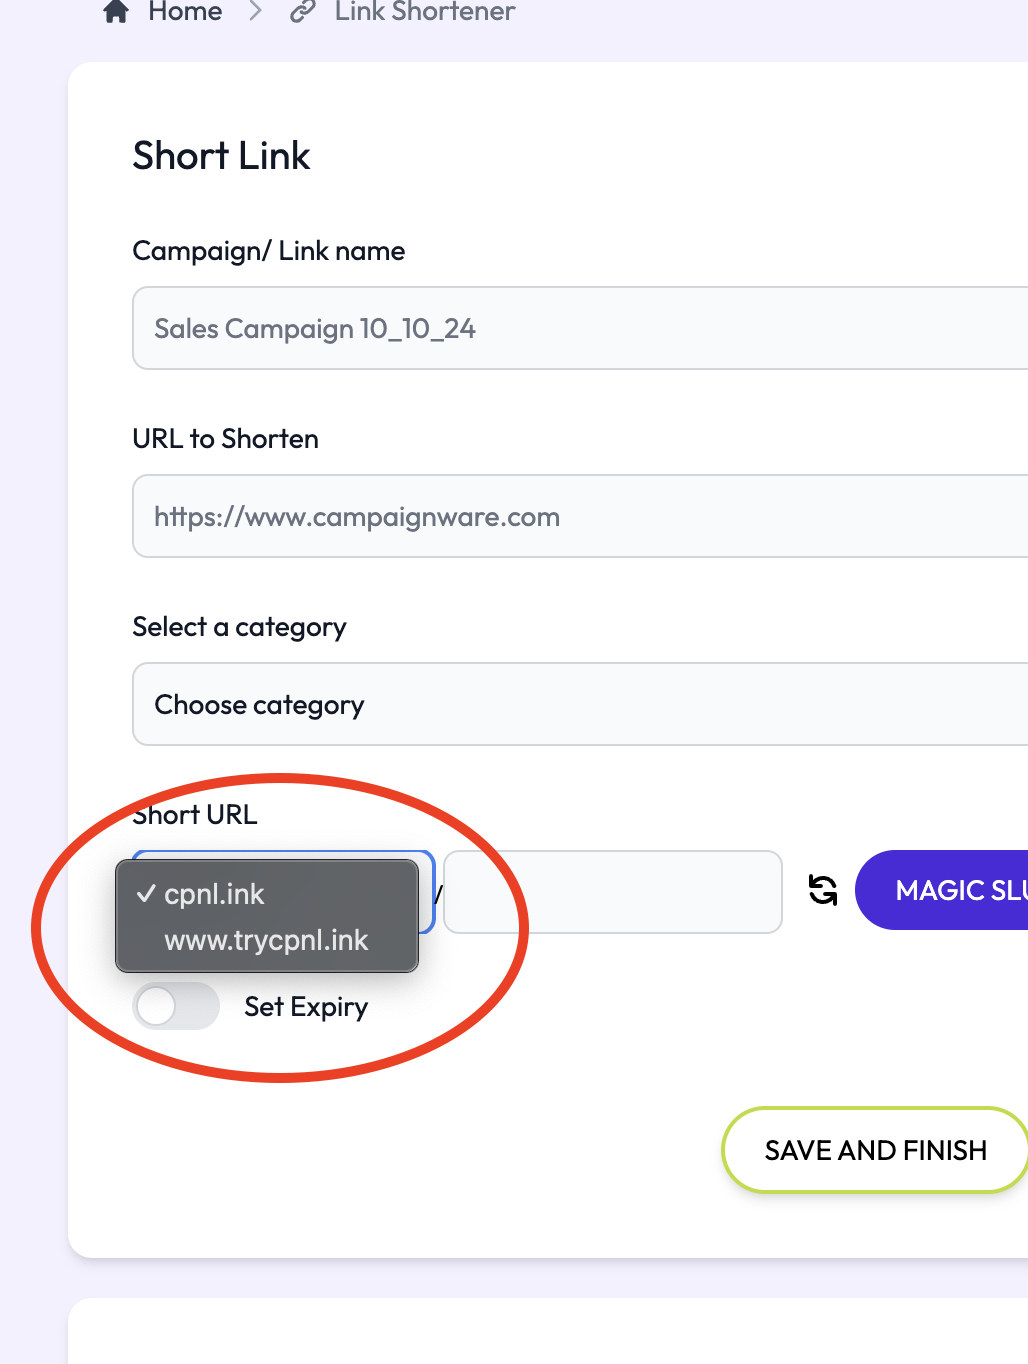Focus the Campaign/Link name field

point(580,329)
